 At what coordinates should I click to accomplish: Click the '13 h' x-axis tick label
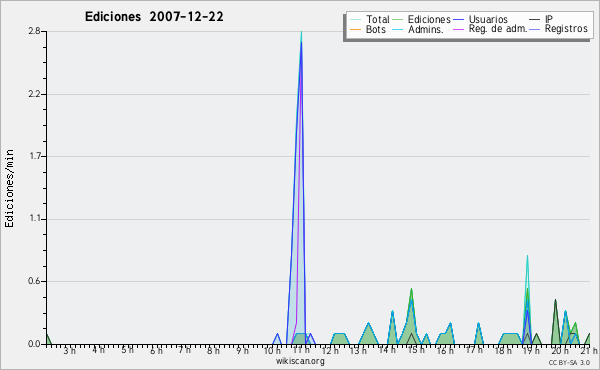pos(359,350)
